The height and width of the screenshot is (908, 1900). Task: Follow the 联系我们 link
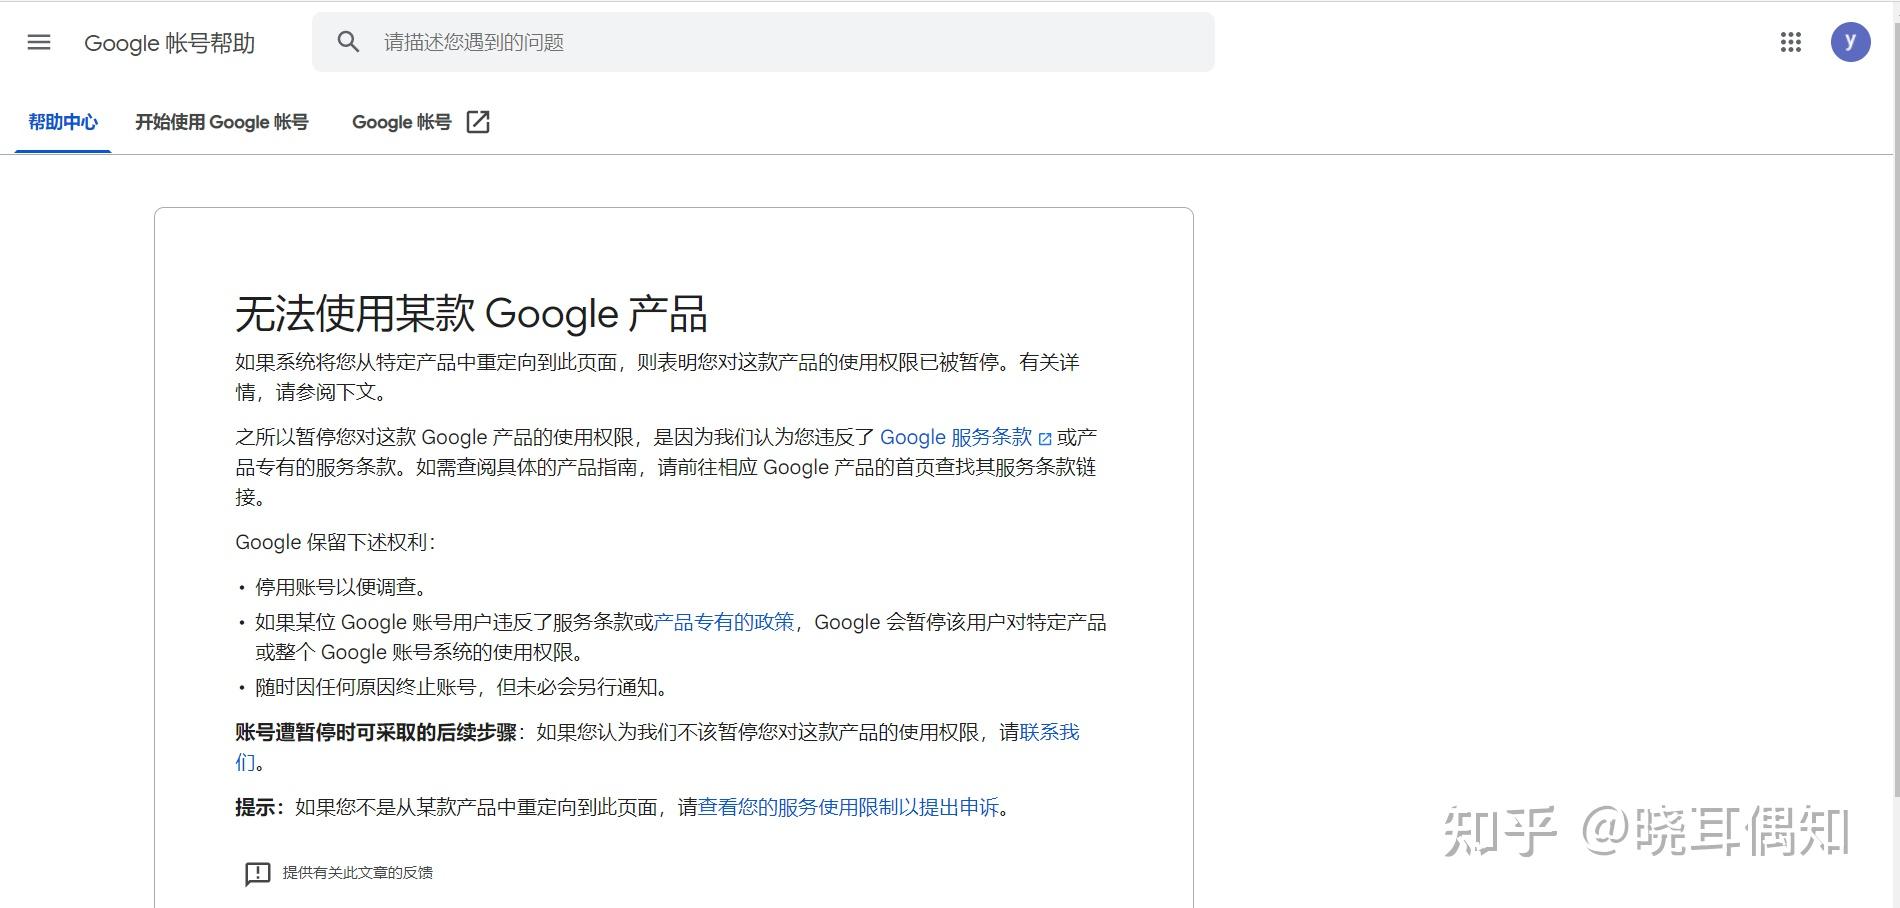1049,732
